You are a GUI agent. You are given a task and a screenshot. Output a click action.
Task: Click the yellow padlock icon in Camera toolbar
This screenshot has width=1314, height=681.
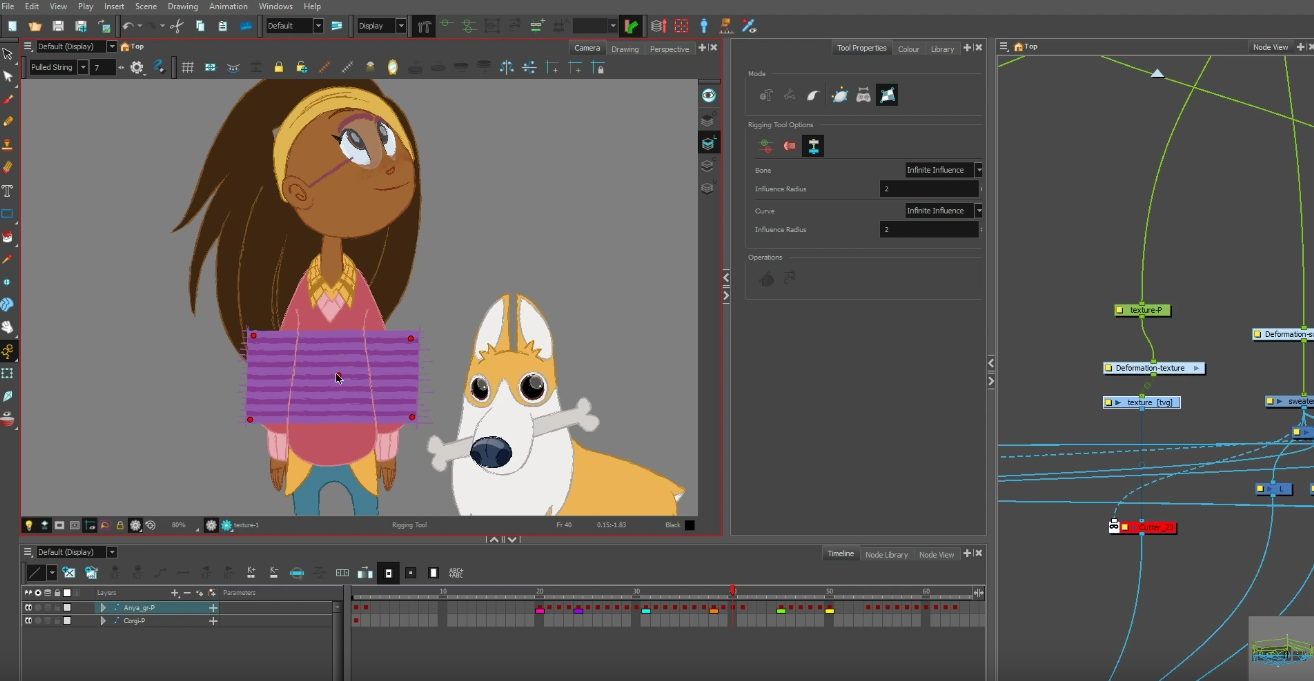[278, 67]
